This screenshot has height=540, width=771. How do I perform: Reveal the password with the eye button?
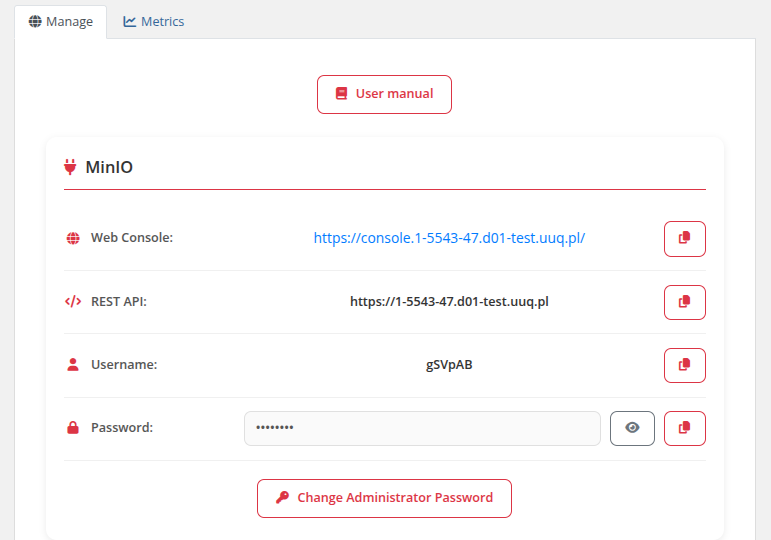click(632, 428)
